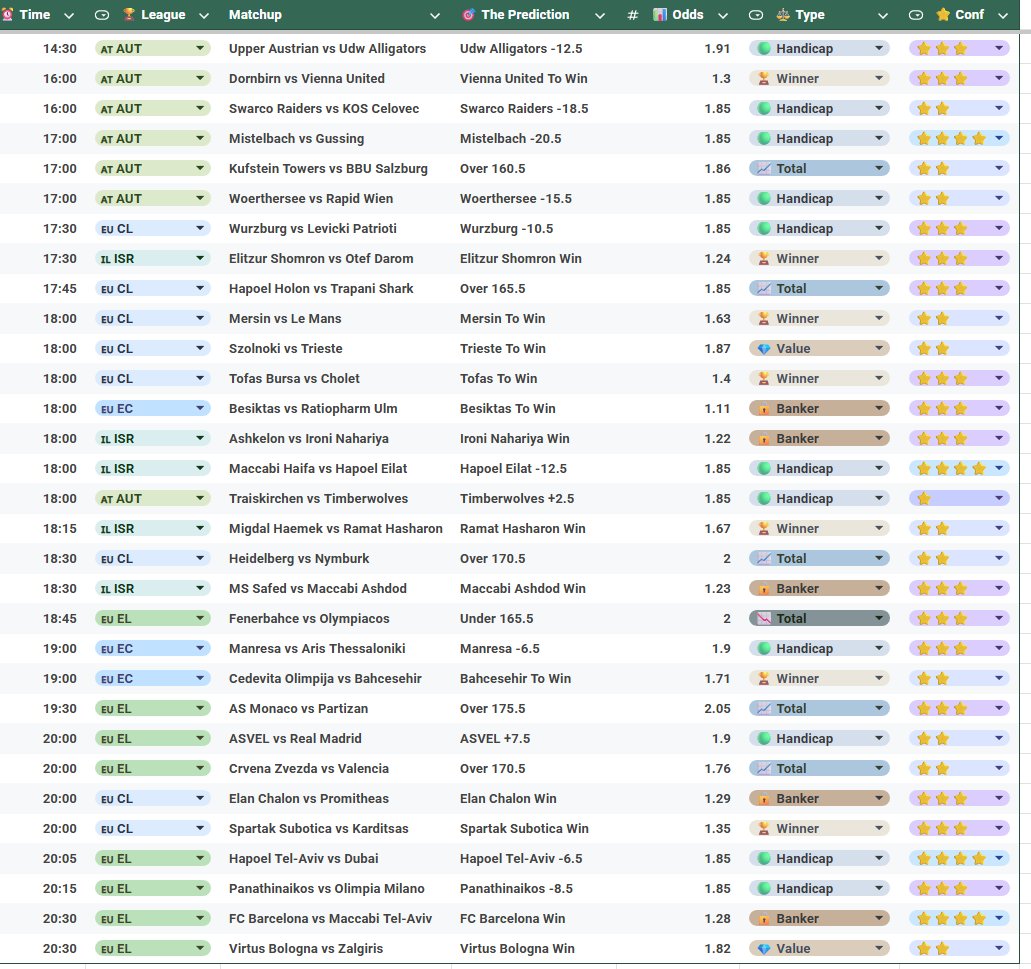Open The Prediction column filter chevron
This screenshot has height=969, width=1031.
[x=600, y=15]
